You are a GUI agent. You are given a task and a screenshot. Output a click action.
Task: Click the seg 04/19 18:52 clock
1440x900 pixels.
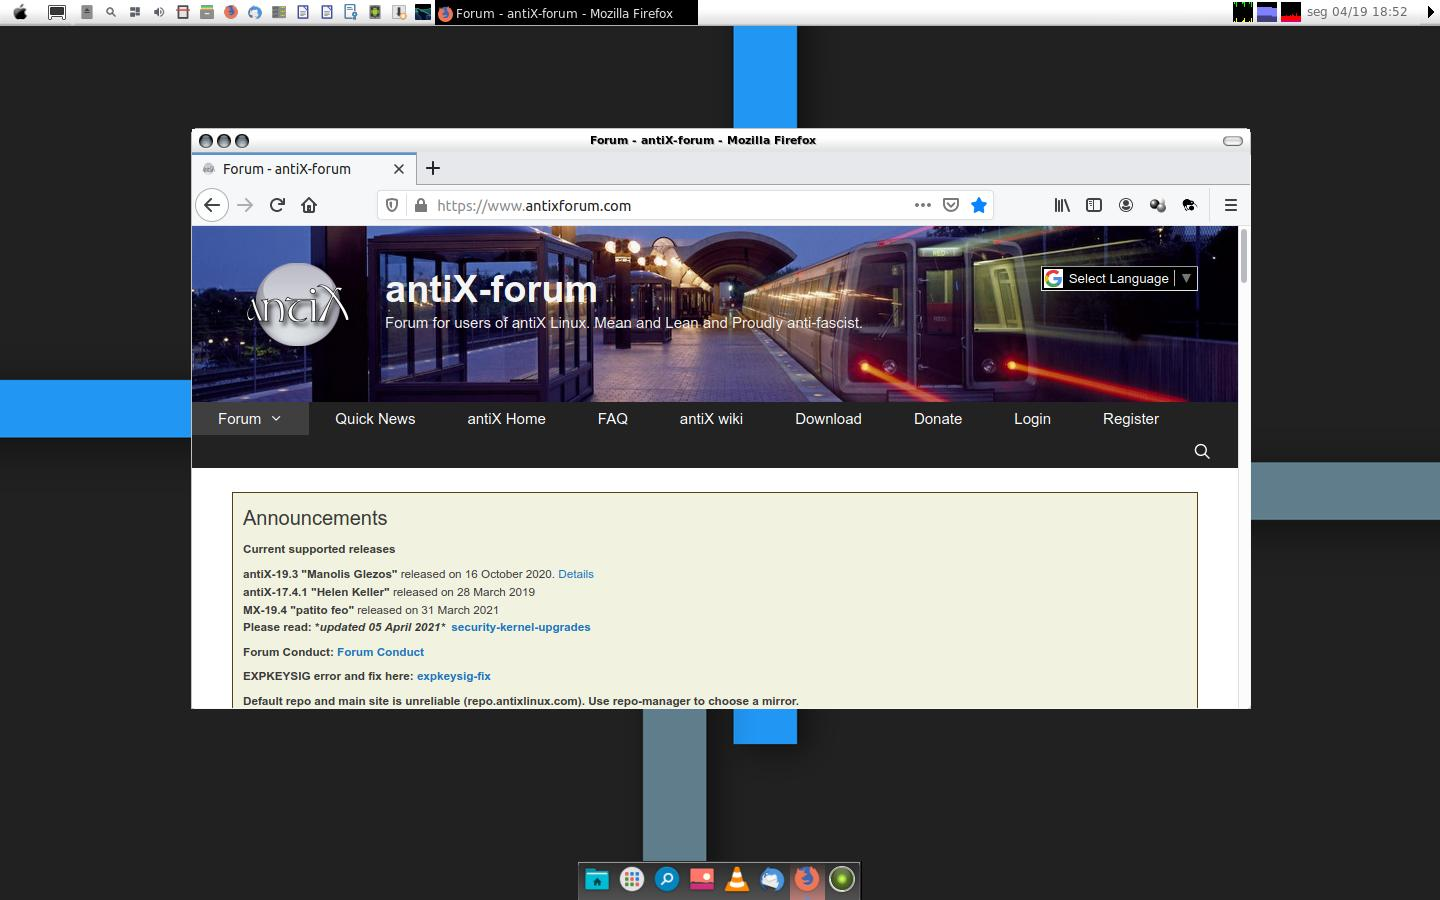pyautogui.click(x=1357, y=12)
